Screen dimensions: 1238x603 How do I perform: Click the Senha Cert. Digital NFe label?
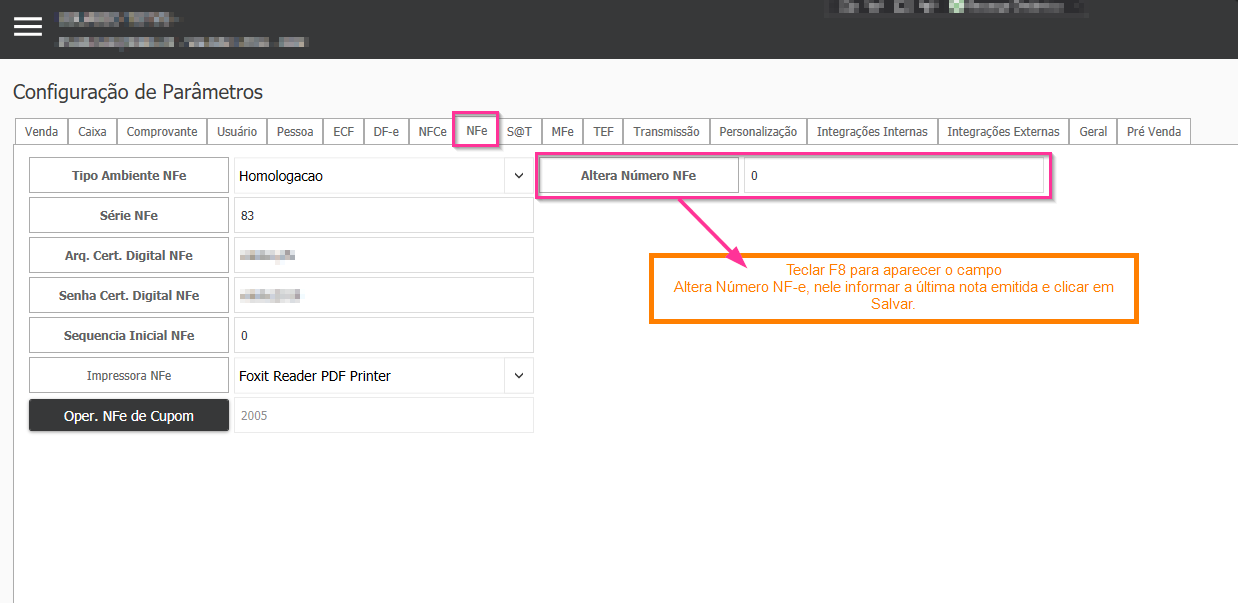129,295
